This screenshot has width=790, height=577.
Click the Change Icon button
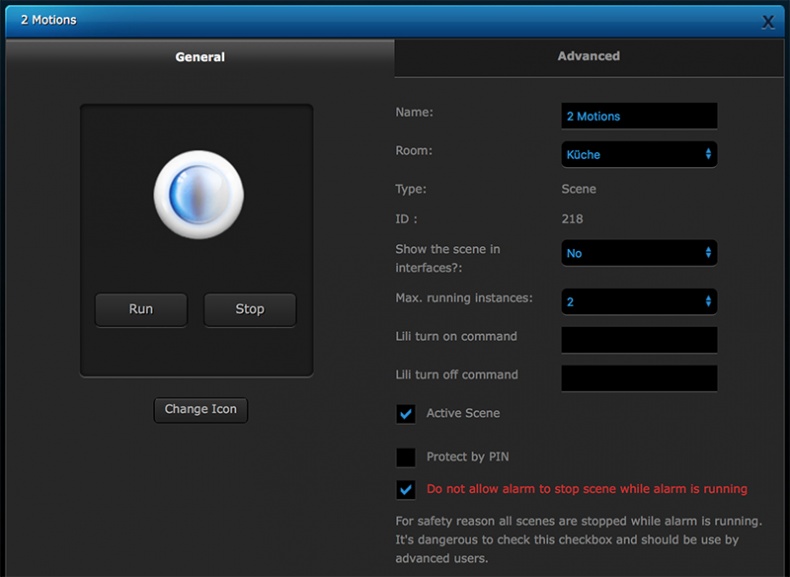point(200,409)
